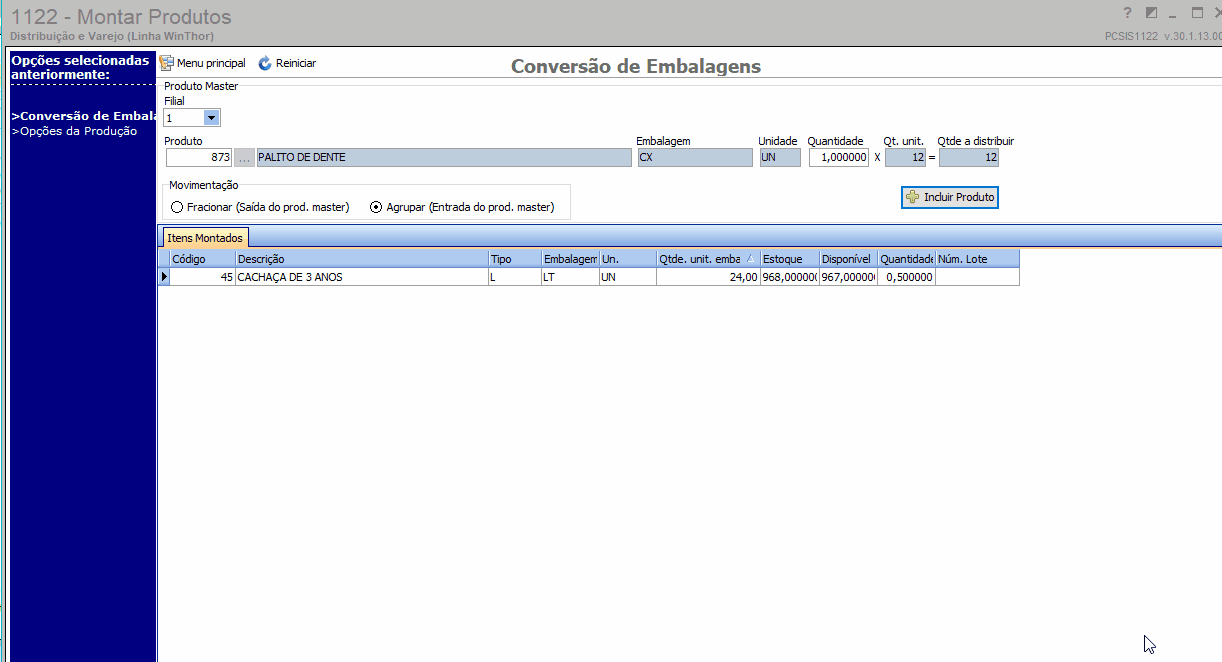Click the window restore-down icon
This screenshot has height=662, width=1222.
pyautogui.click(x=1151, y=13)
